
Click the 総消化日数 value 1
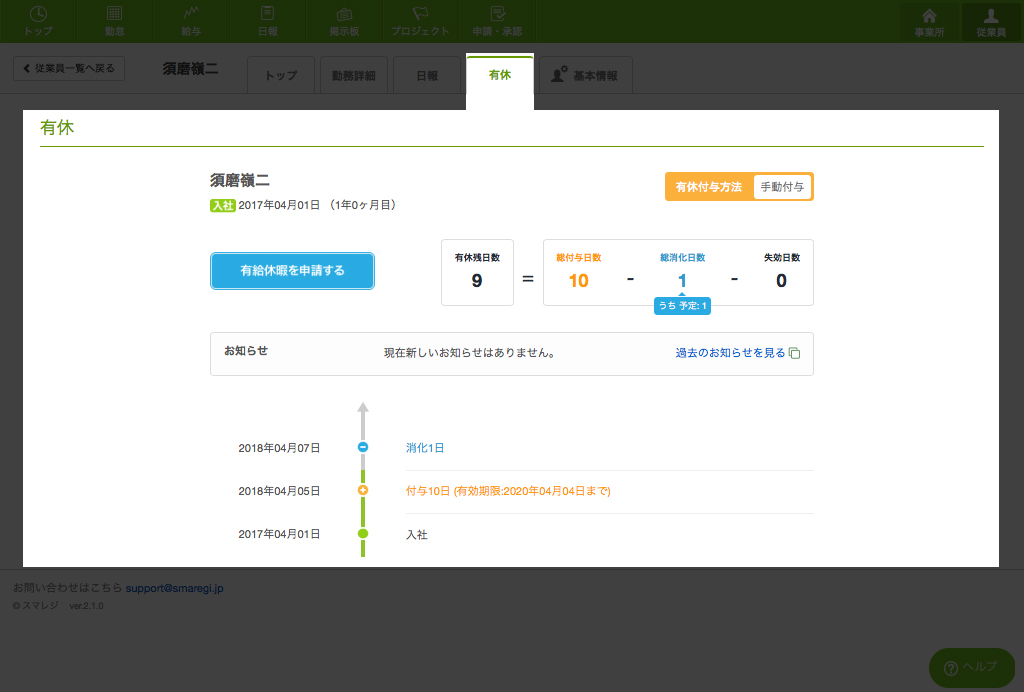[x=682, y=281]
